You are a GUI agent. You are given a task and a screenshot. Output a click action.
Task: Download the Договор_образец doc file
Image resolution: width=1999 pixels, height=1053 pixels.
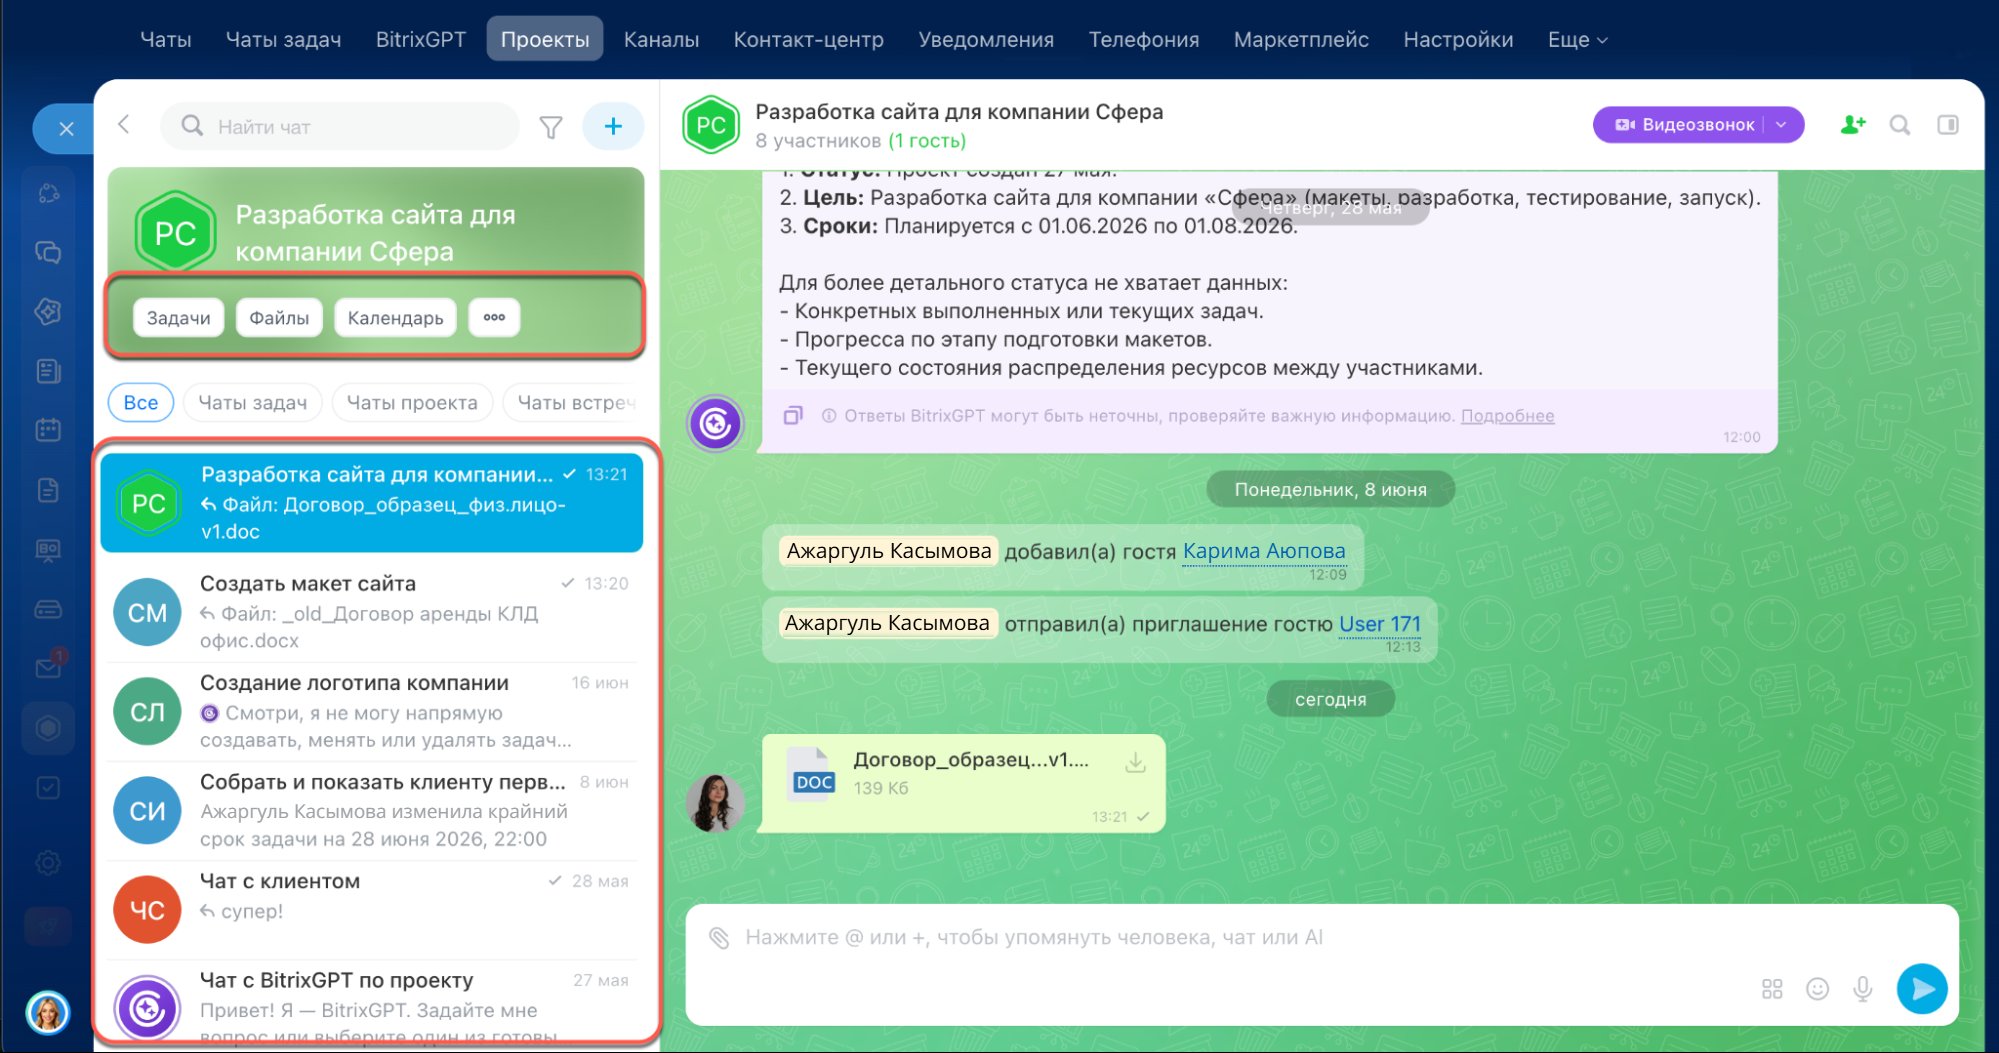pos(1135,763)
